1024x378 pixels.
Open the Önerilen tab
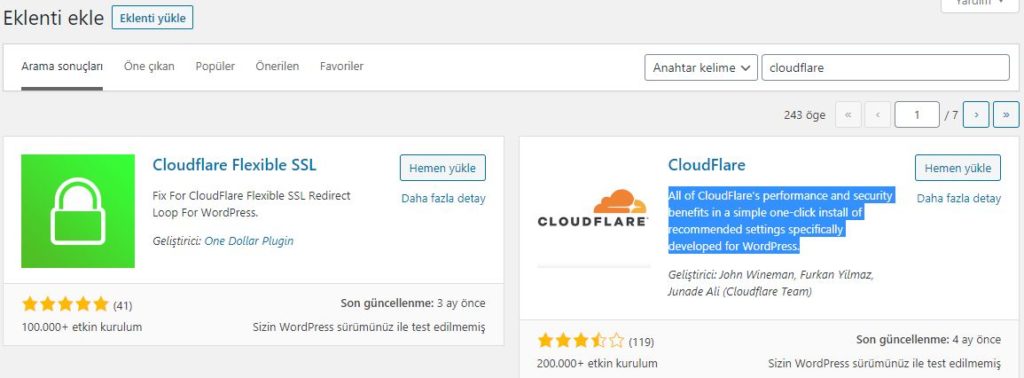point(277,67)
